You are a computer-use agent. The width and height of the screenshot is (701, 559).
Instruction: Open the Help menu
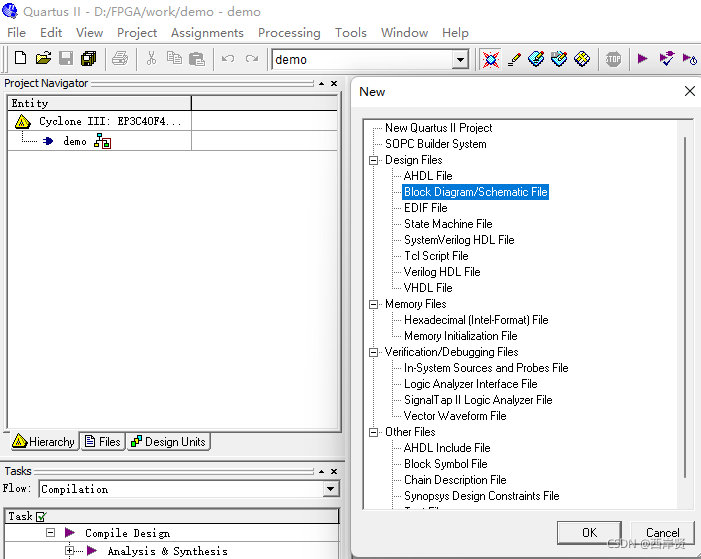pyautogui.click(x=455, y=33)
